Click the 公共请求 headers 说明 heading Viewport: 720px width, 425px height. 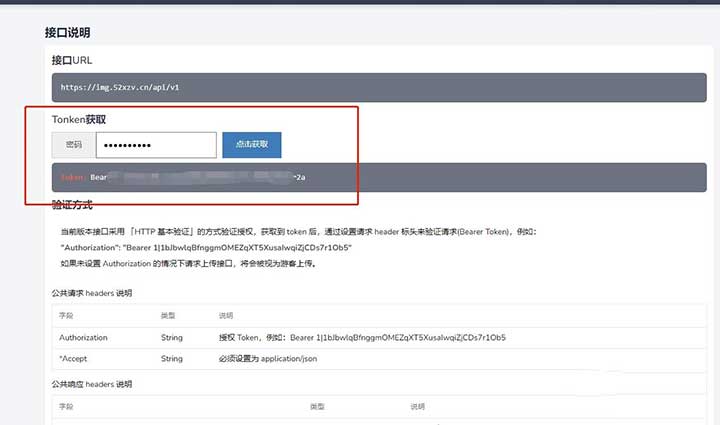[92, 293]
